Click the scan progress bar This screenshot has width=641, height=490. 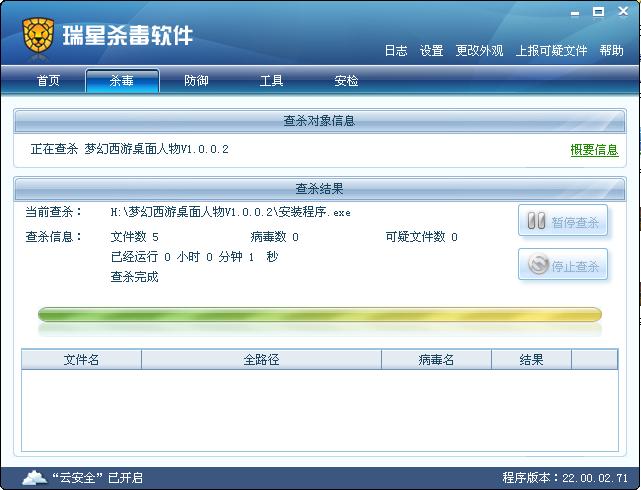point(320,315)
